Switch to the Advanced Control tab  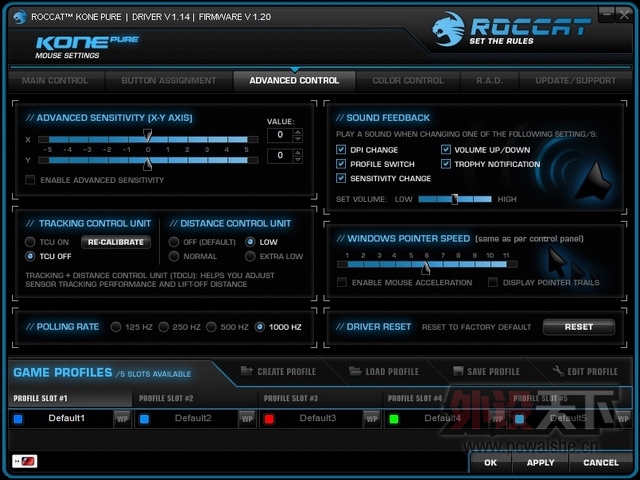294,80
